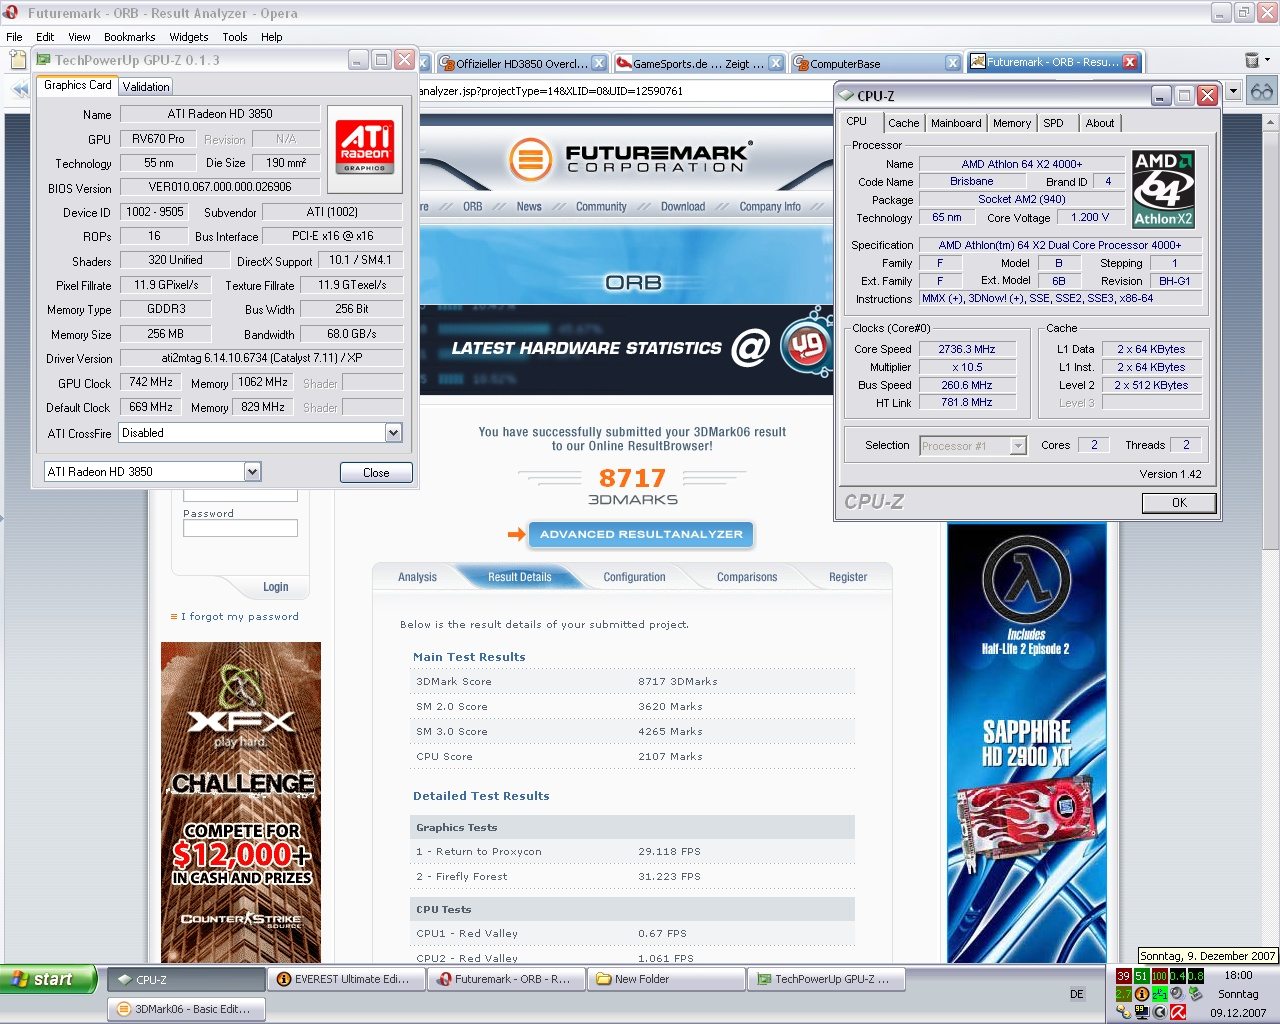
Task: Open the New Folder taskbar button
Action: tap(666, 979)
